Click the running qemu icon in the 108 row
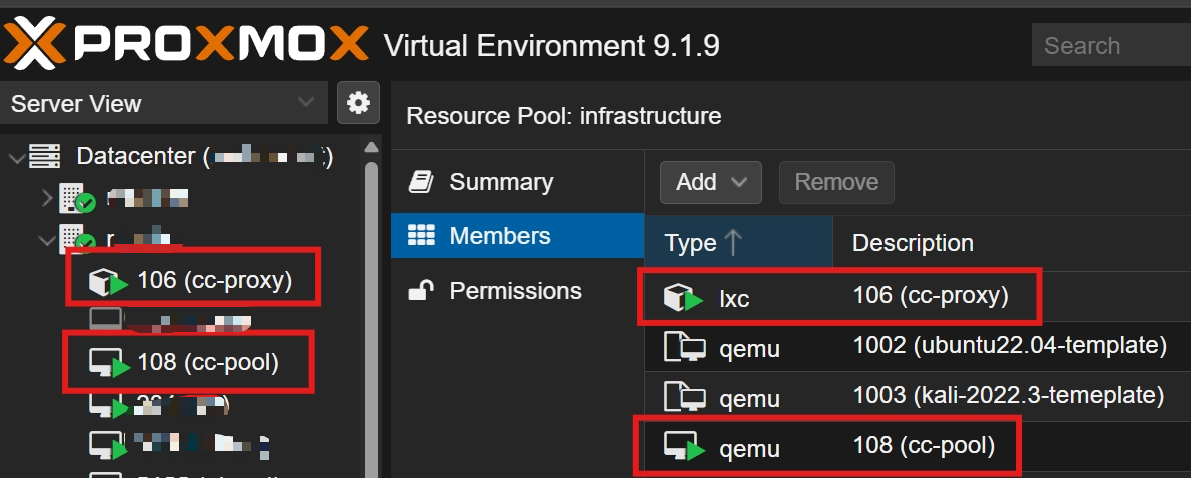The height and width of the screenshot is (478, 1191). tap(684, 447)
